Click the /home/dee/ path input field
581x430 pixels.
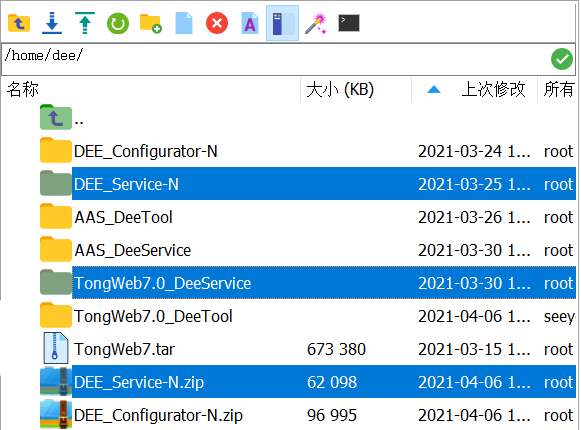click(x=275, y=59)
